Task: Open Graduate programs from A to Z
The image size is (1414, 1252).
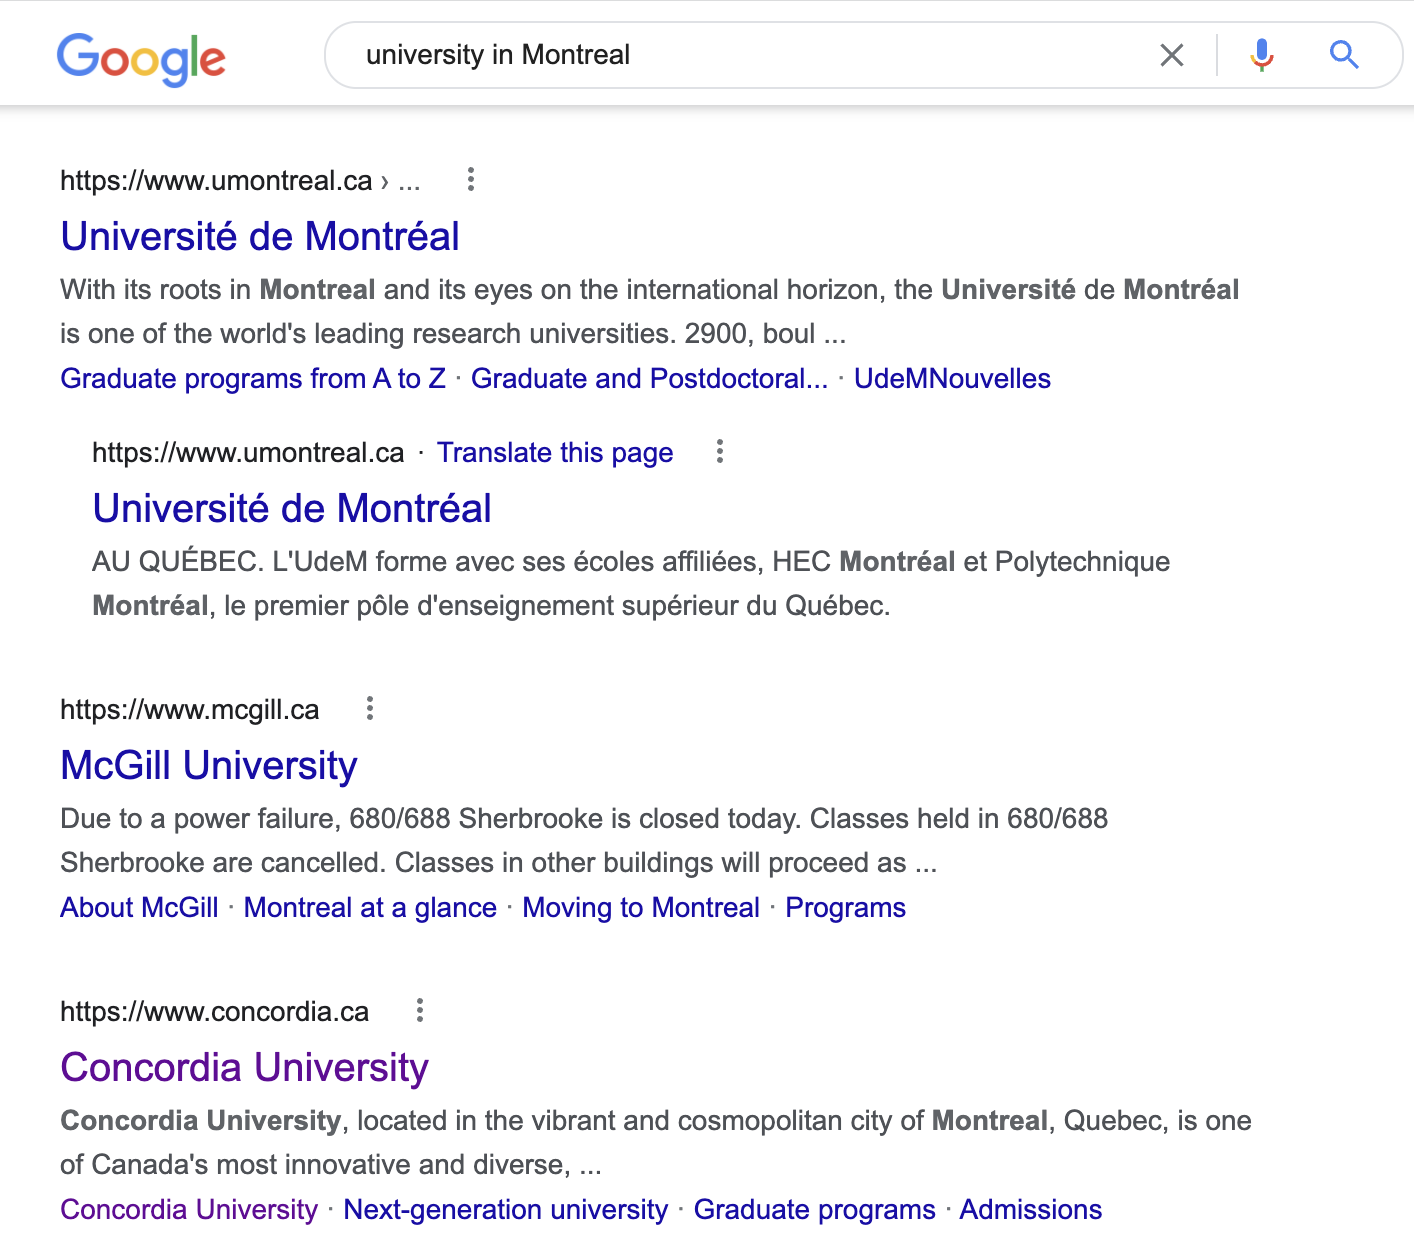Action: click(x=253, y=379)
